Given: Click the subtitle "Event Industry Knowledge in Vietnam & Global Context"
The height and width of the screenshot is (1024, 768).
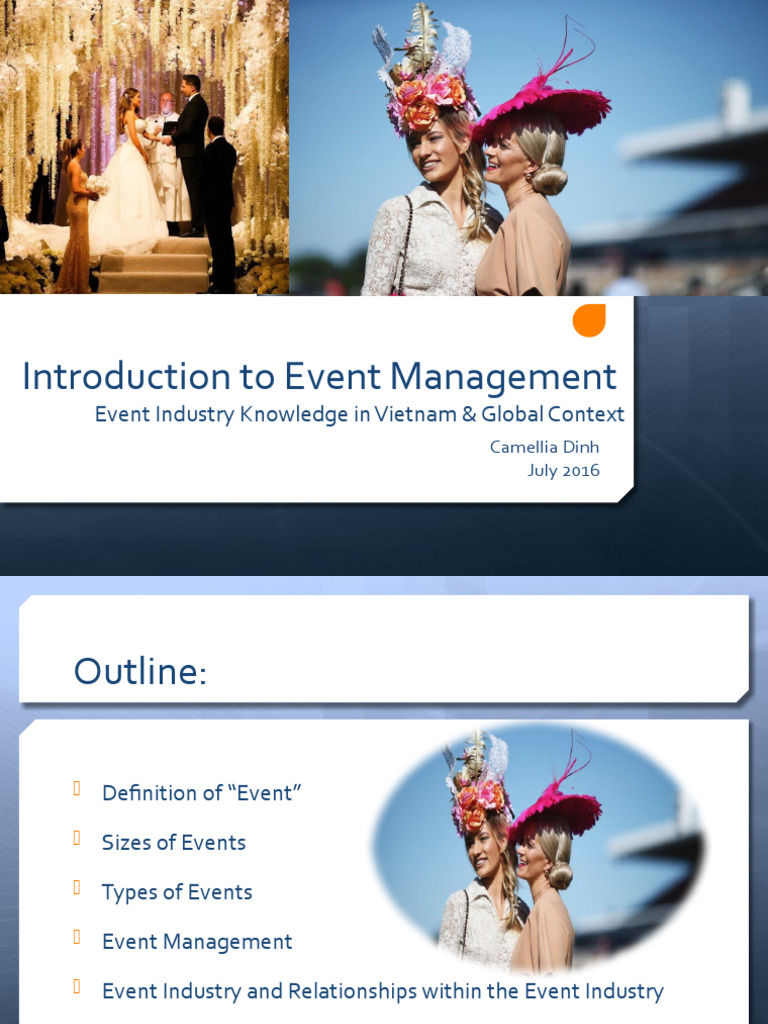Looking at the screenshot, I should click(359, 414).
